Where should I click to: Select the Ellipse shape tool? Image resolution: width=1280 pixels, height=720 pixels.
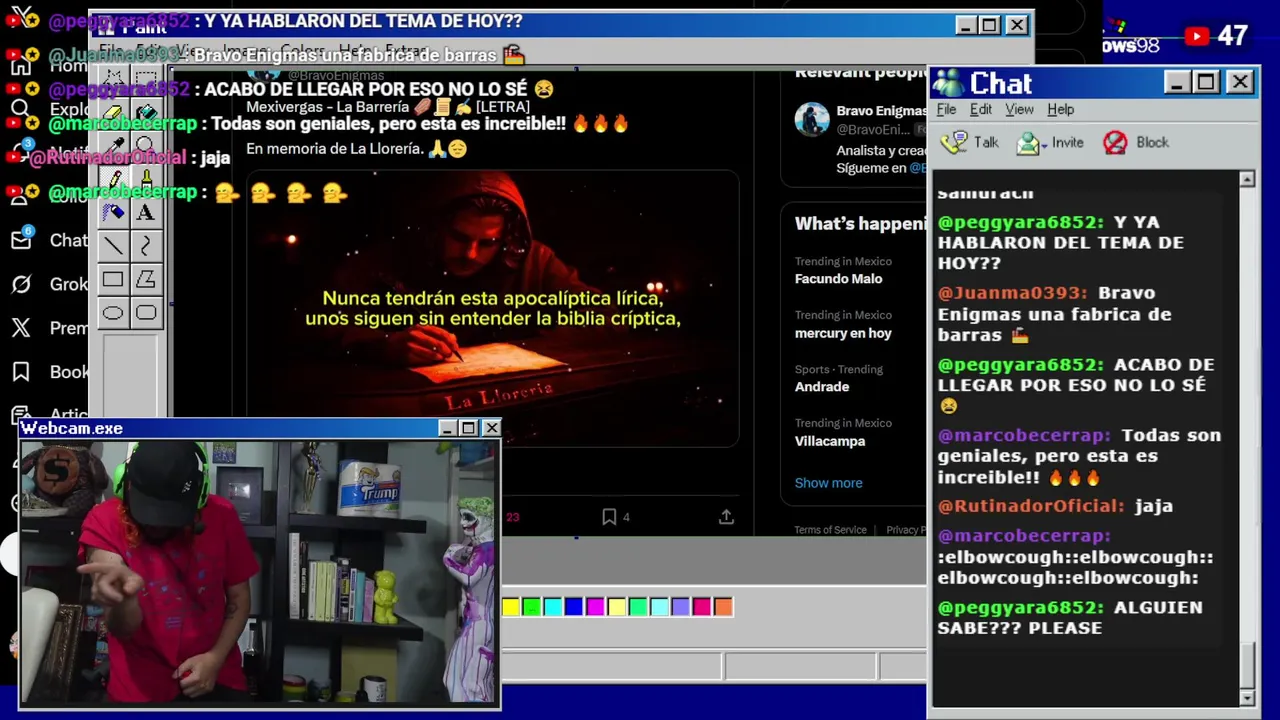pyautogui.click(x=113, y=313)
